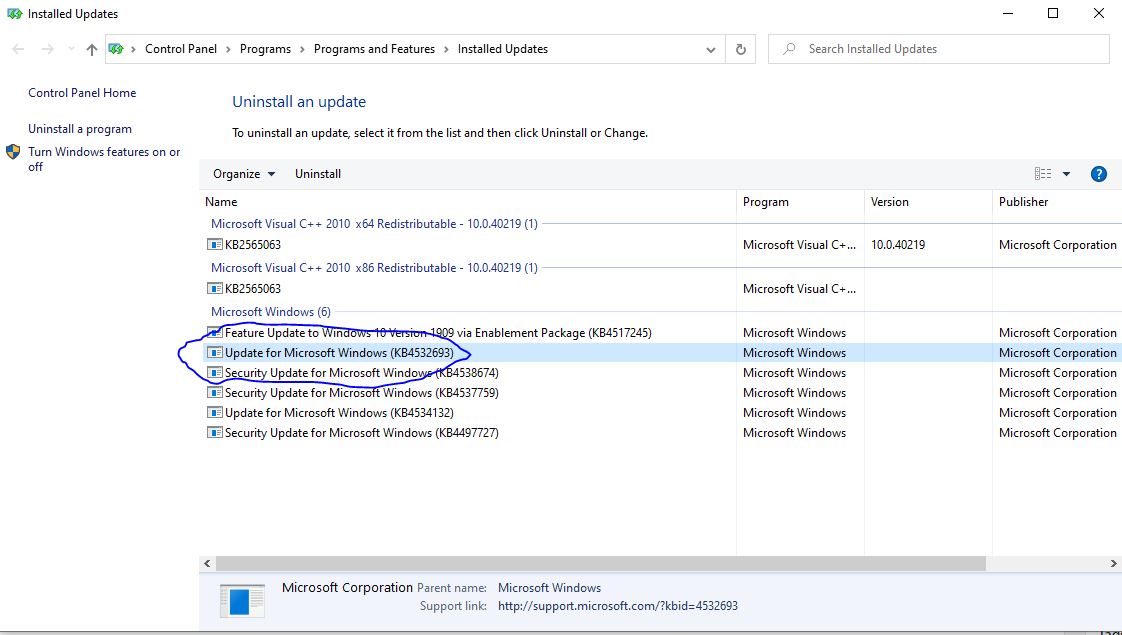Click the shield icon beside Windows features

coord(13,152)
